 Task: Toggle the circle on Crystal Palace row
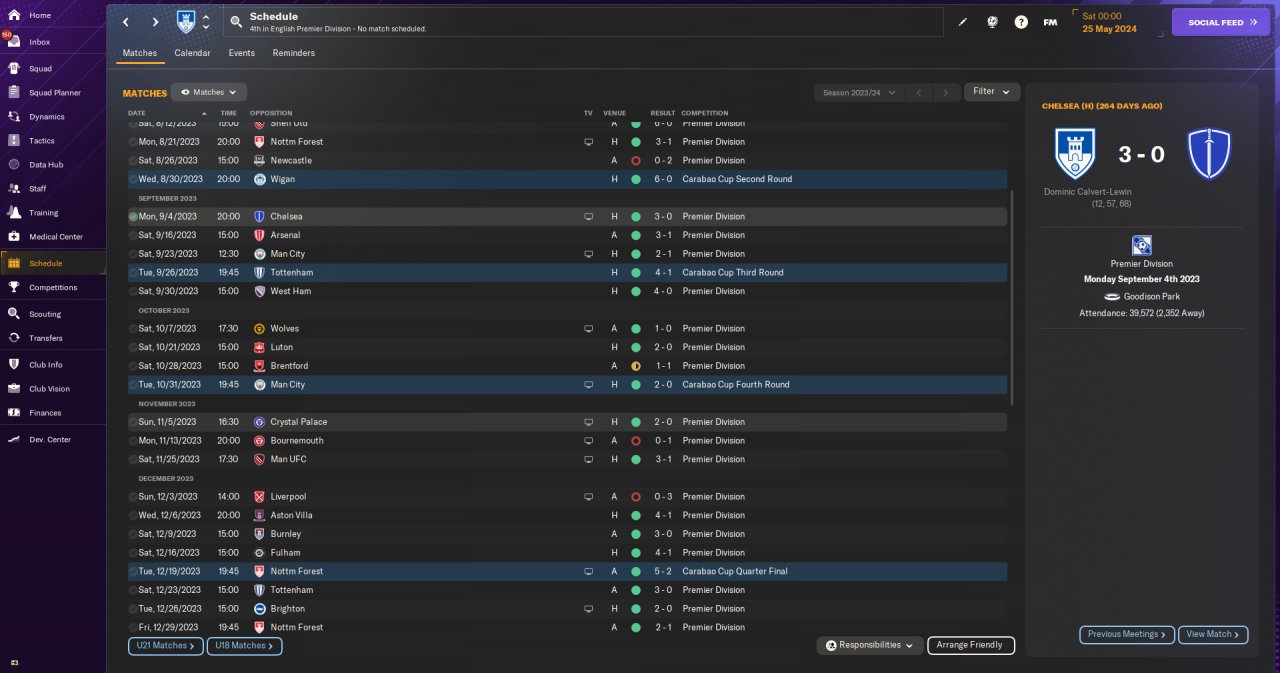tap(133, 422)
